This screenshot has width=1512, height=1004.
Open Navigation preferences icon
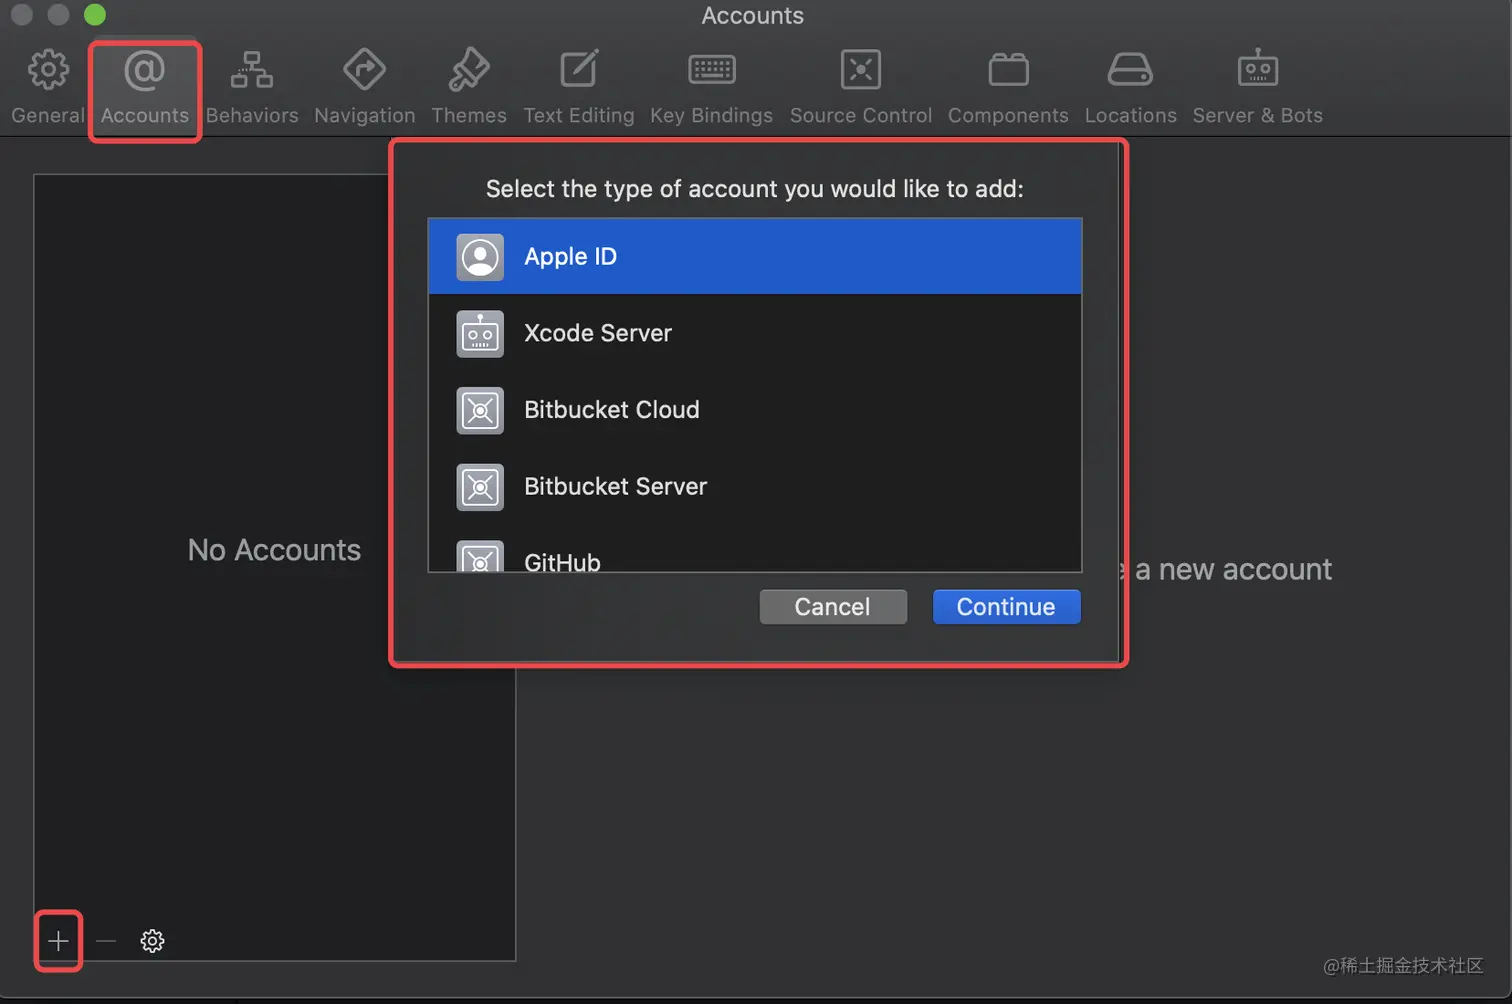click(364, 70)
